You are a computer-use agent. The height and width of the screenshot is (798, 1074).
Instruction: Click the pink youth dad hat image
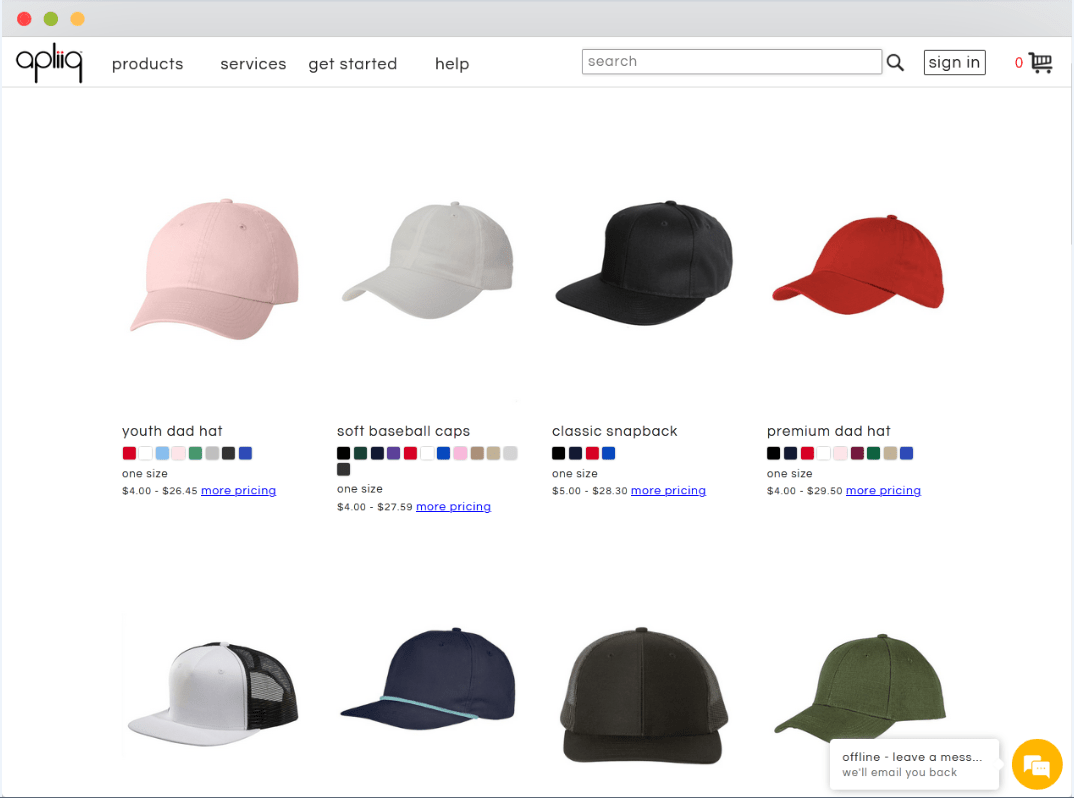(x=214, y=269)
